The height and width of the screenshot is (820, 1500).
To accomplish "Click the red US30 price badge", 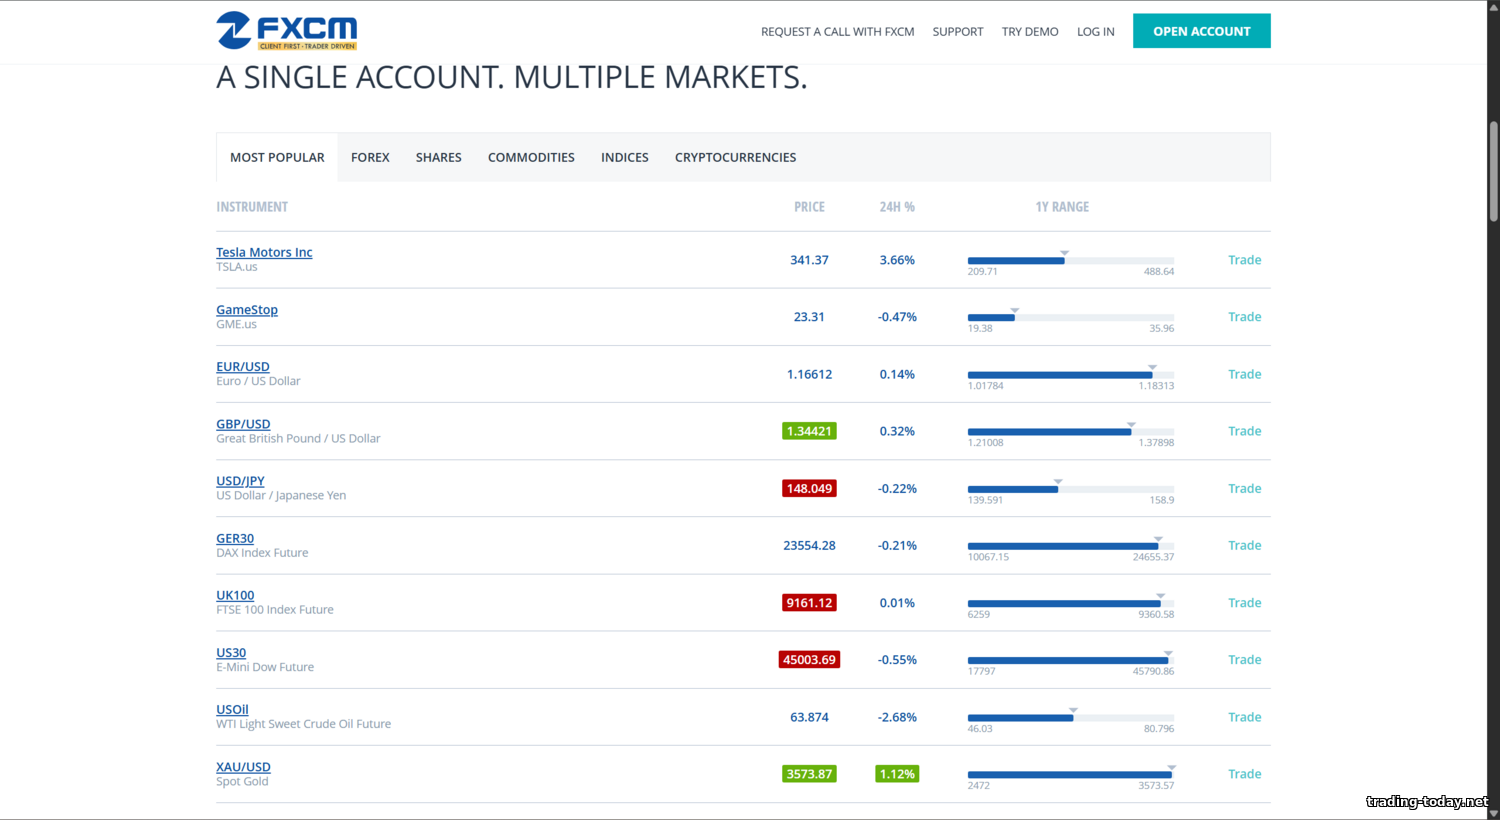I will pyautogui.click(x=809, y=660).
